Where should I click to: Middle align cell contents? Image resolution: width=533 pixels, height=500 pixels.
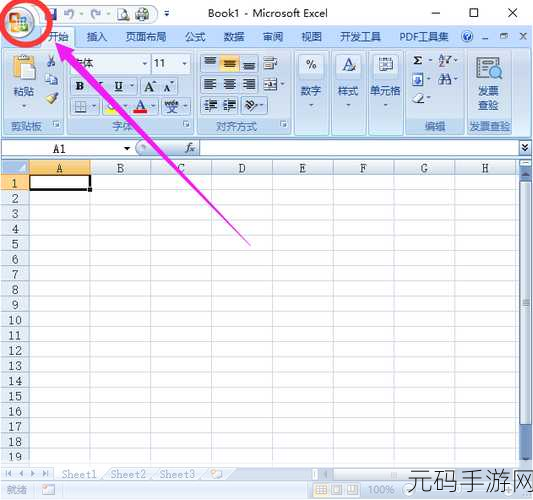pos(230,63)
